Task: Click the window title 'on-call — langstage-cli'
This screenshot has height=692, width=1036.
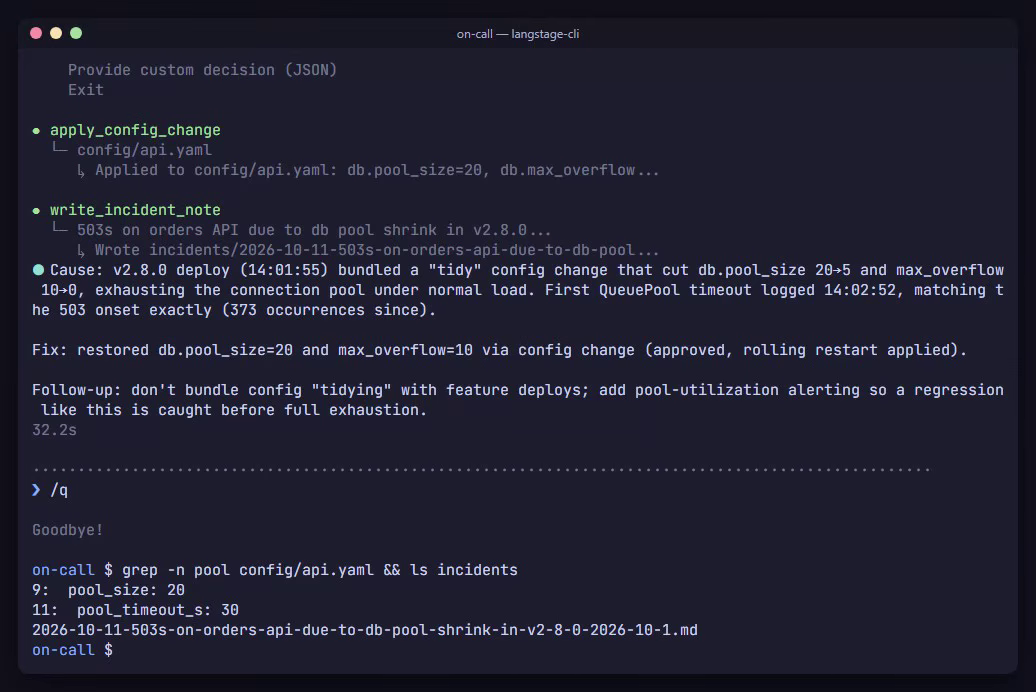Action: click(517, 34)
